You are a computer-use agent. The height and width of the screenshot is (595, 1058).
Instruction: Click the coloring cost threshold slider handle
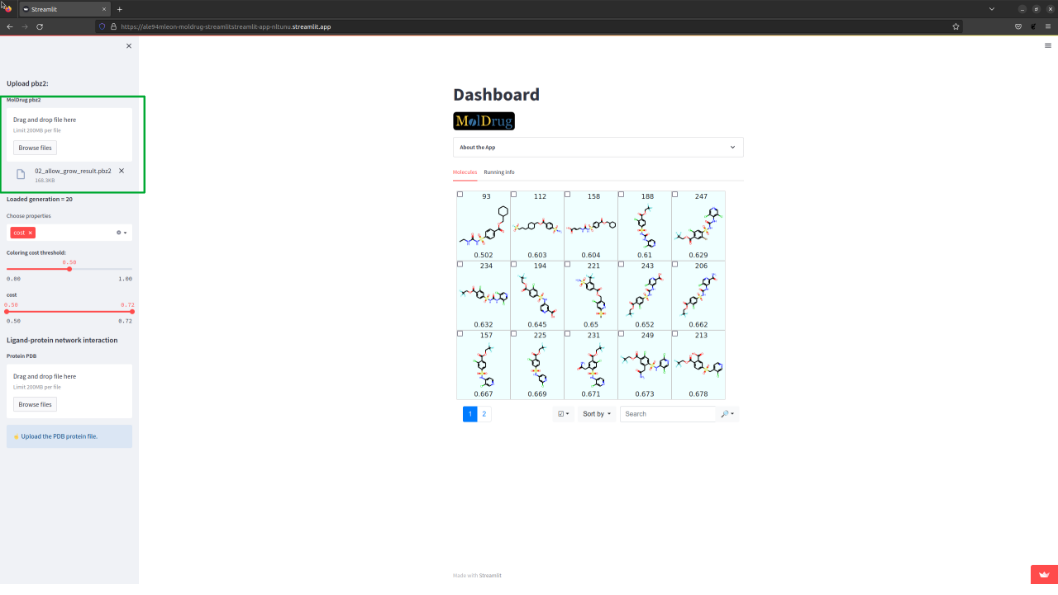click(x=69, y=269)
